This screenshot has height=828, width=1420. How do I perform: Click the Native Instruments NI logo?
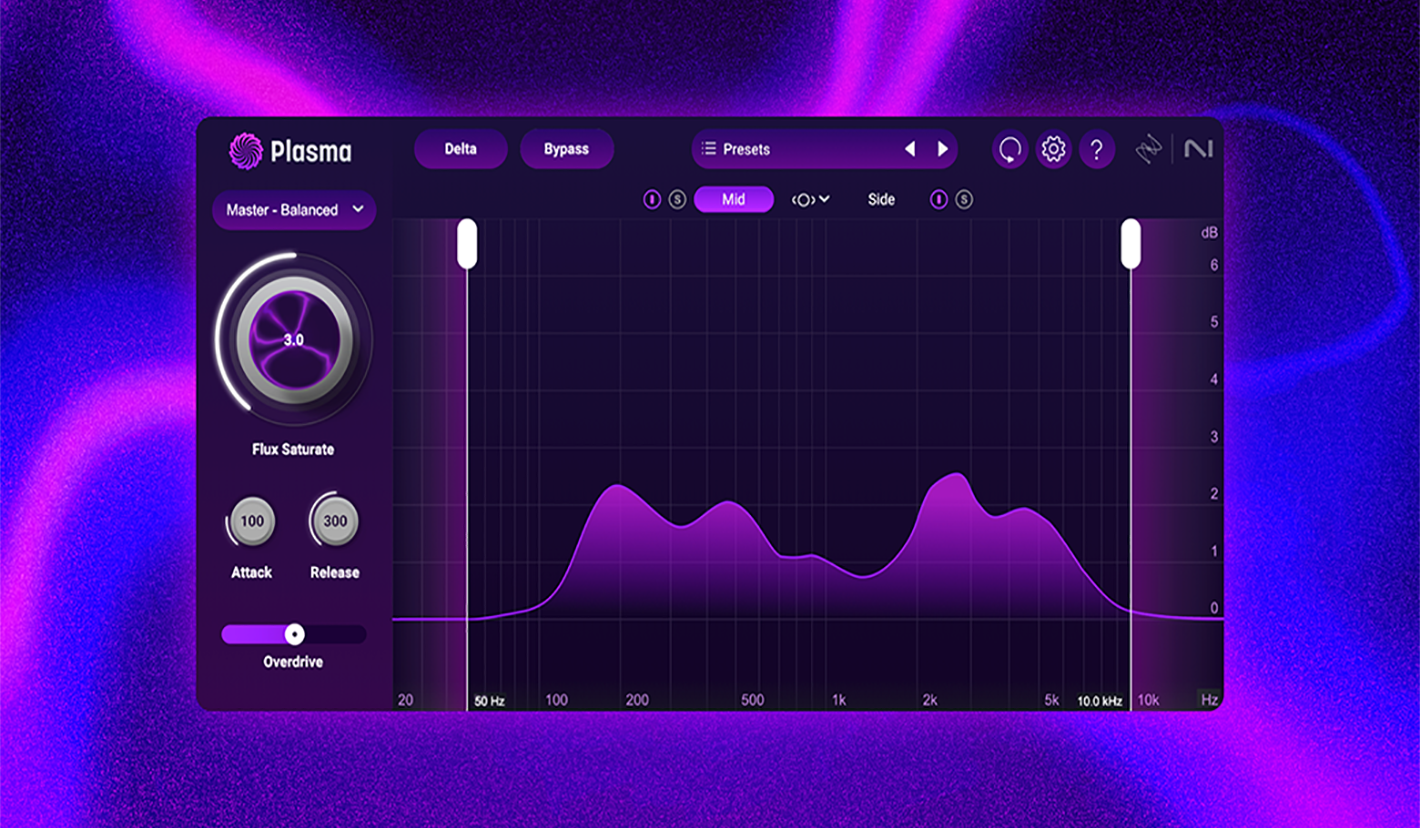pos(1198,149)
